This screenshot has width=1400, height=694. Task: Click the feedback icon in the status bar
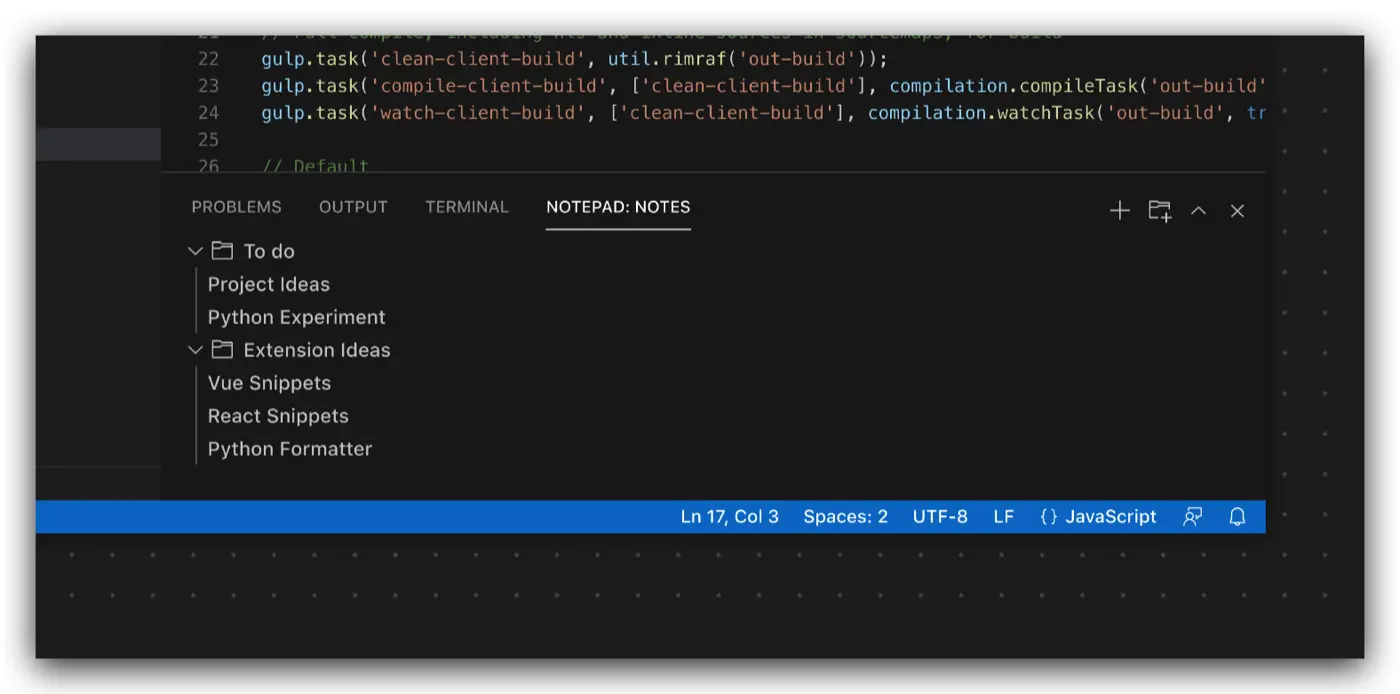tap(1192, 517)
